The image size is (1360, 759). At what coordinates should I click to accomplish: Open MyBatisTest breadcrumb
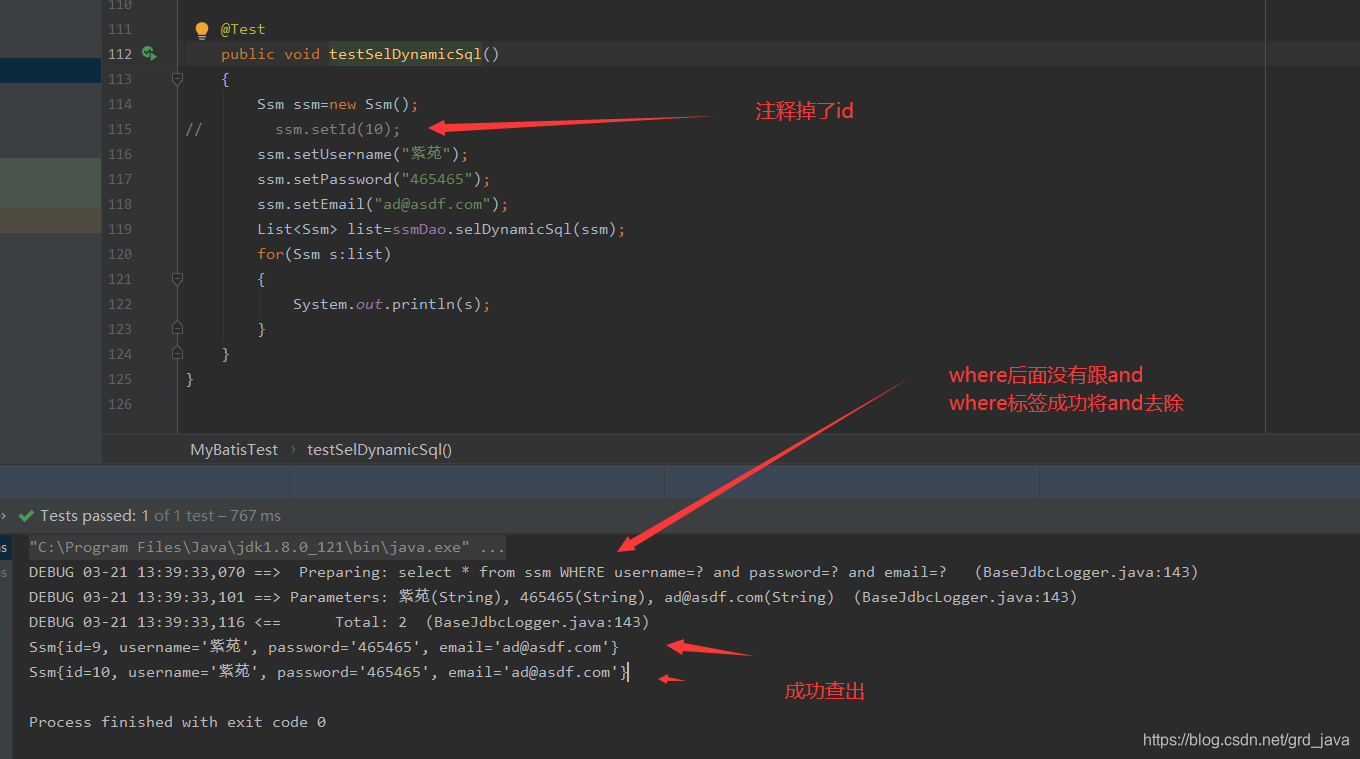pyautogui.click(x=234, y=450)
